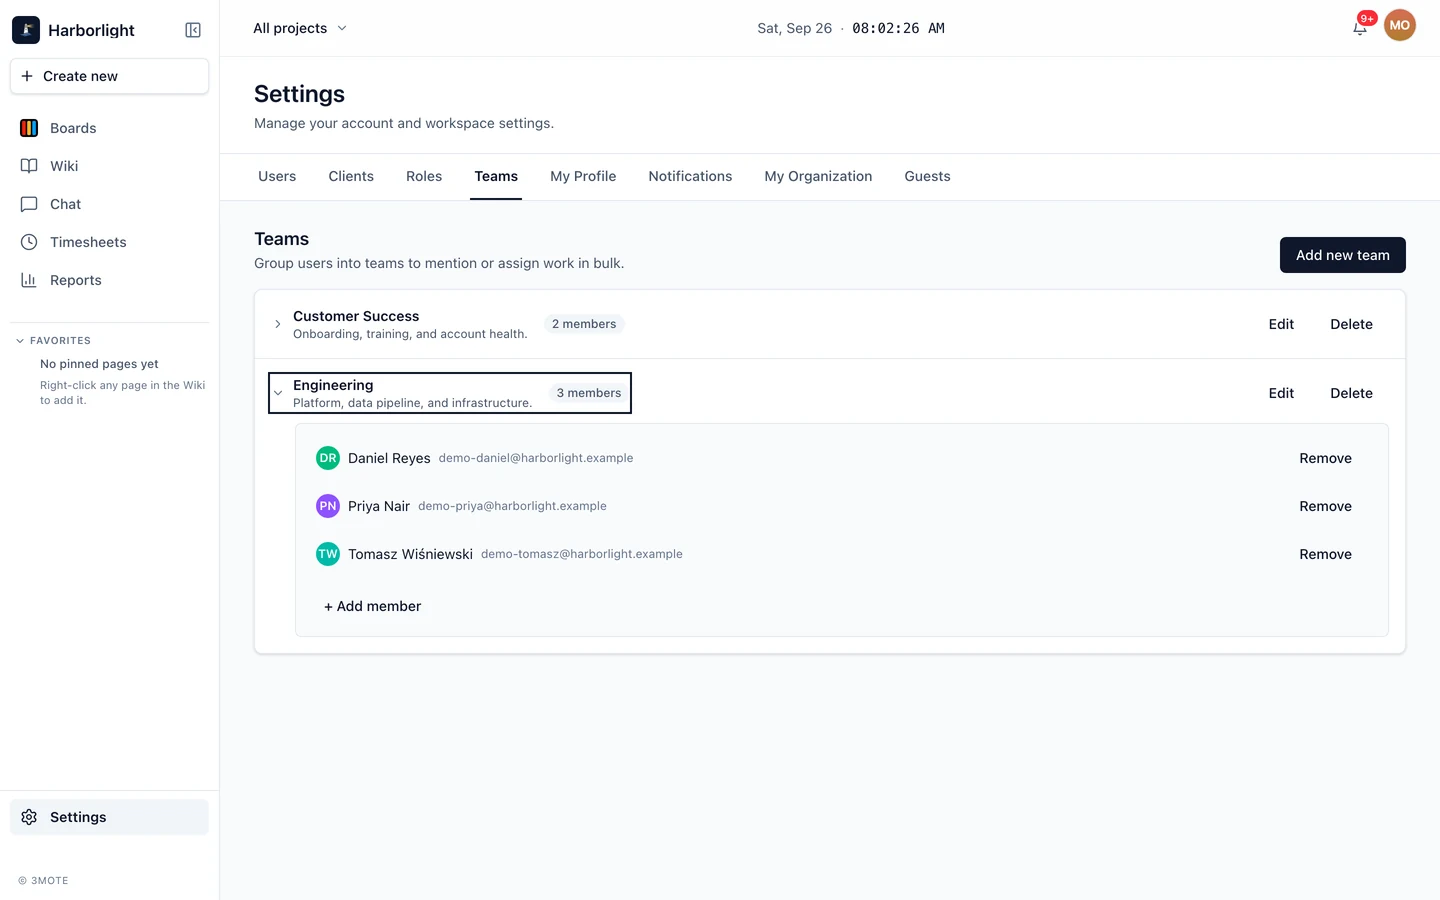Collapse the sidebar panel icon
This screenshot has width=1440, height=900.
point(193,30)
